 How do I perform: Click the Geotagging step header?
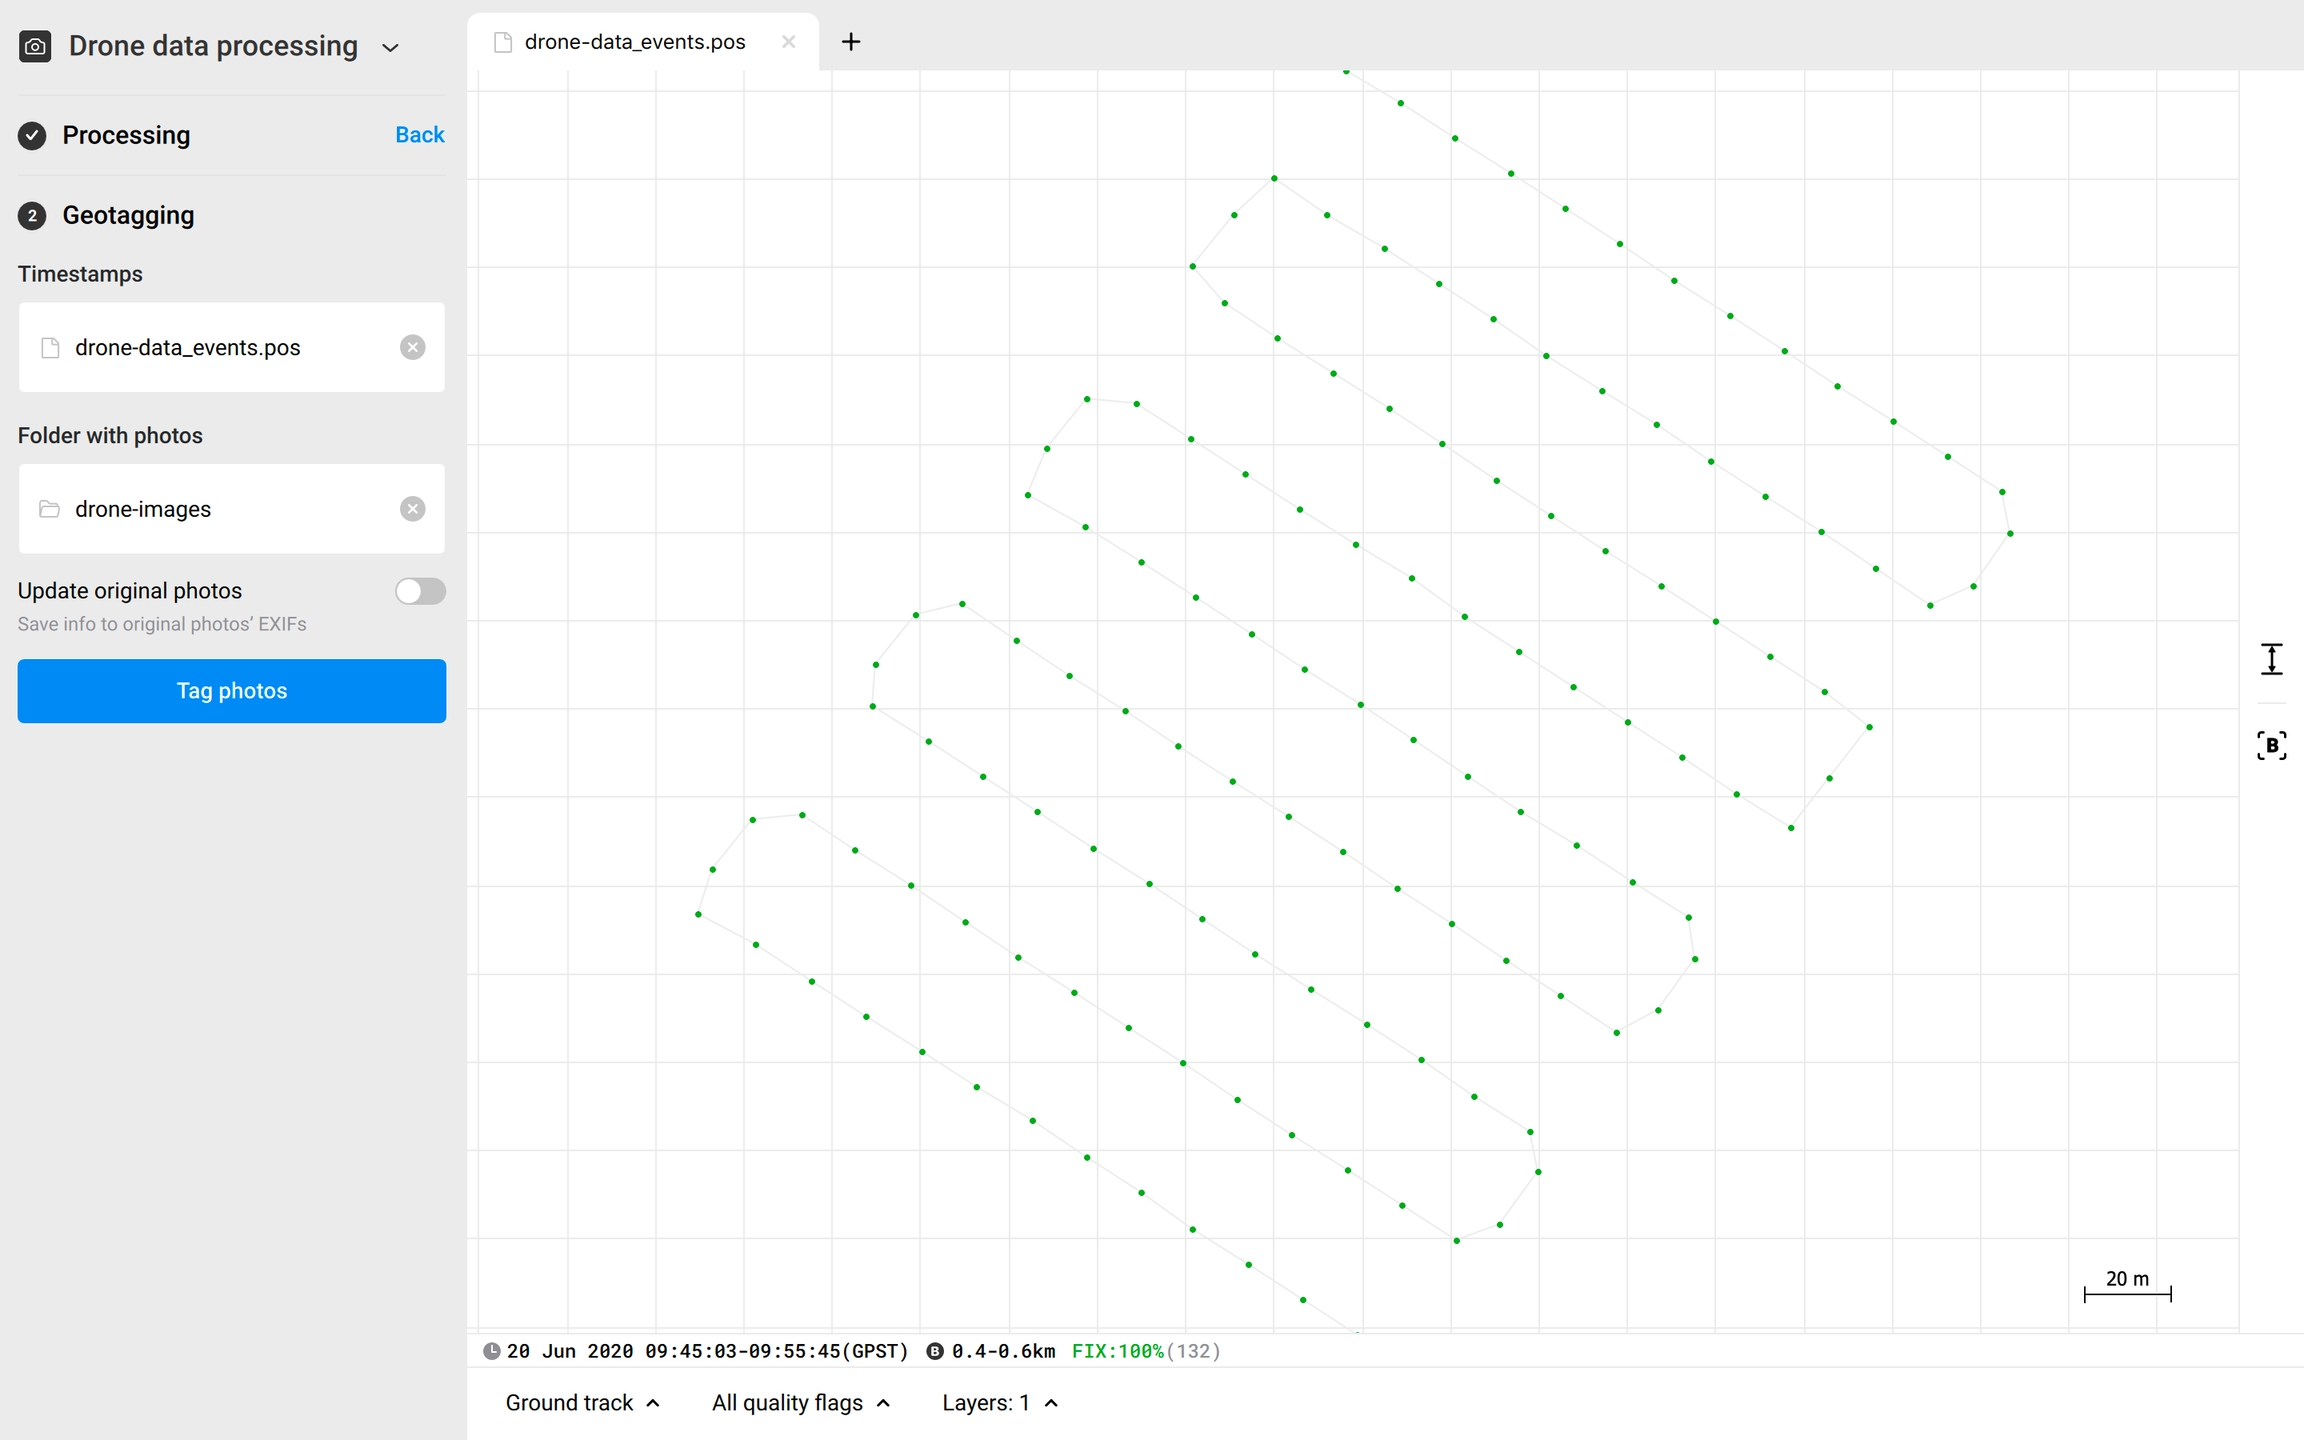pyautogui.click(x=128, y=215)
